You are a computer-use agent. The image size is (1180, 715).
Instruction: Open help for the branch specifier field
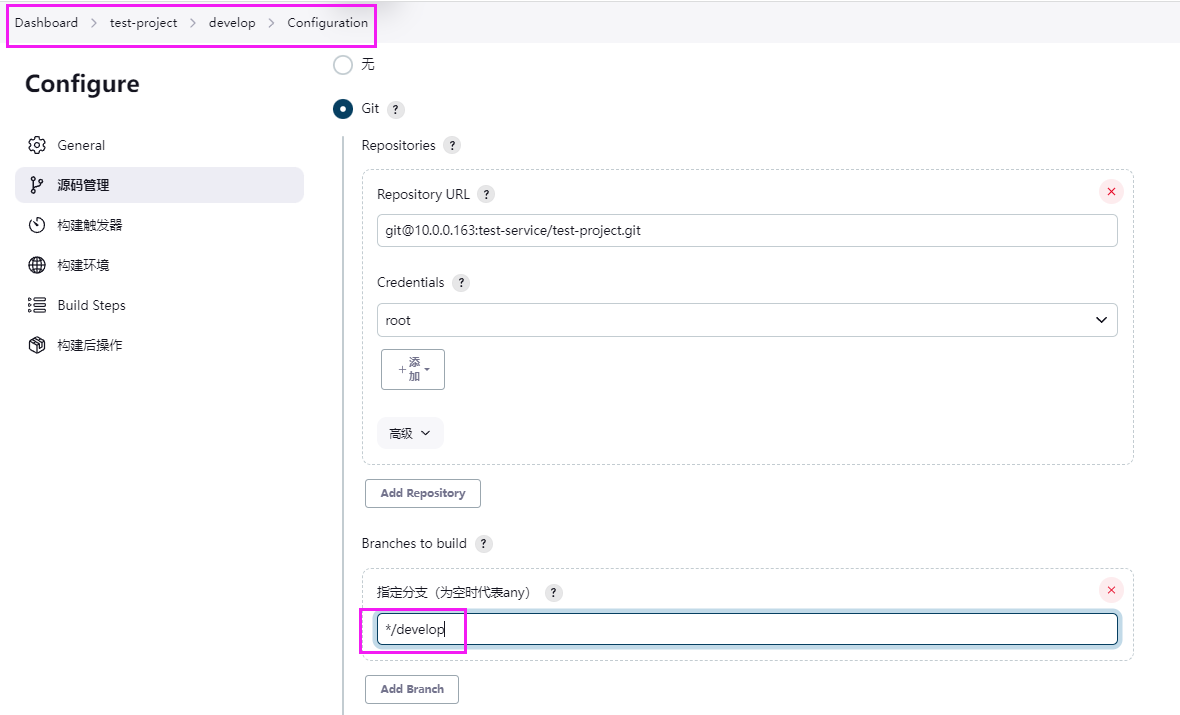pos(553,592)
